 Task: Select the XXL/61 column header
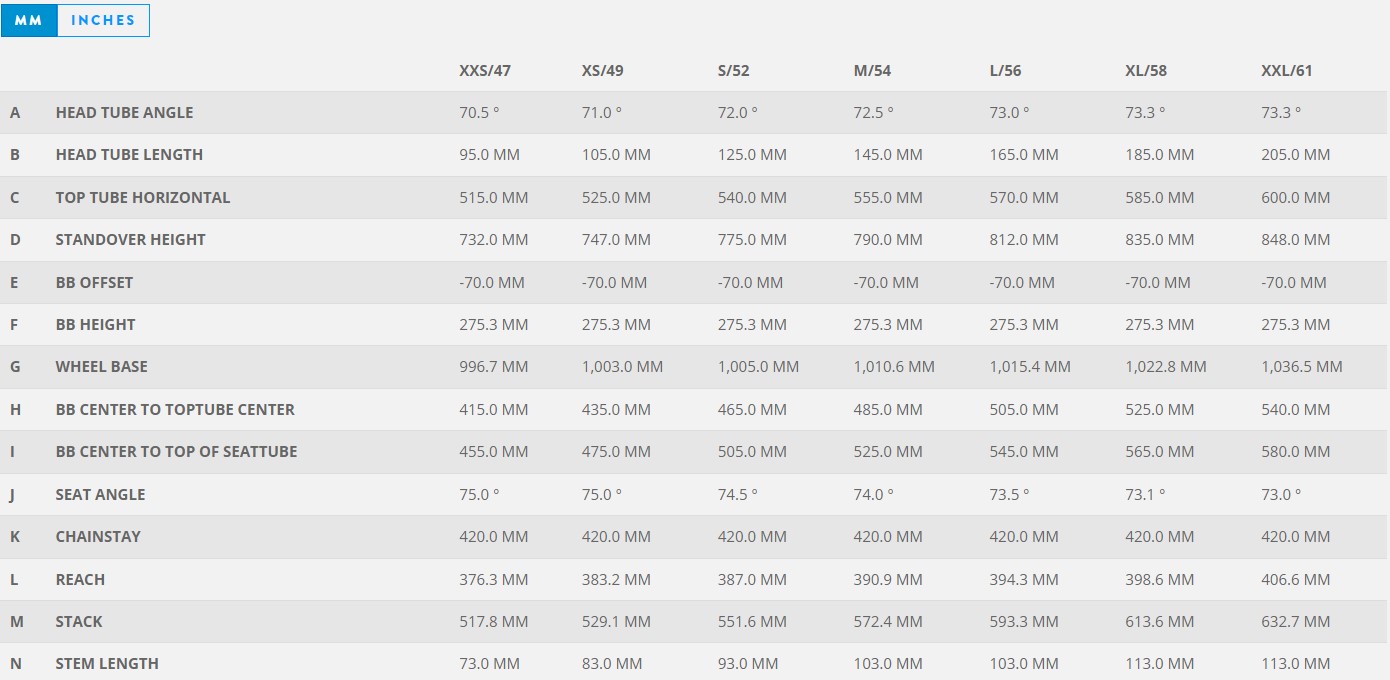1287,70
